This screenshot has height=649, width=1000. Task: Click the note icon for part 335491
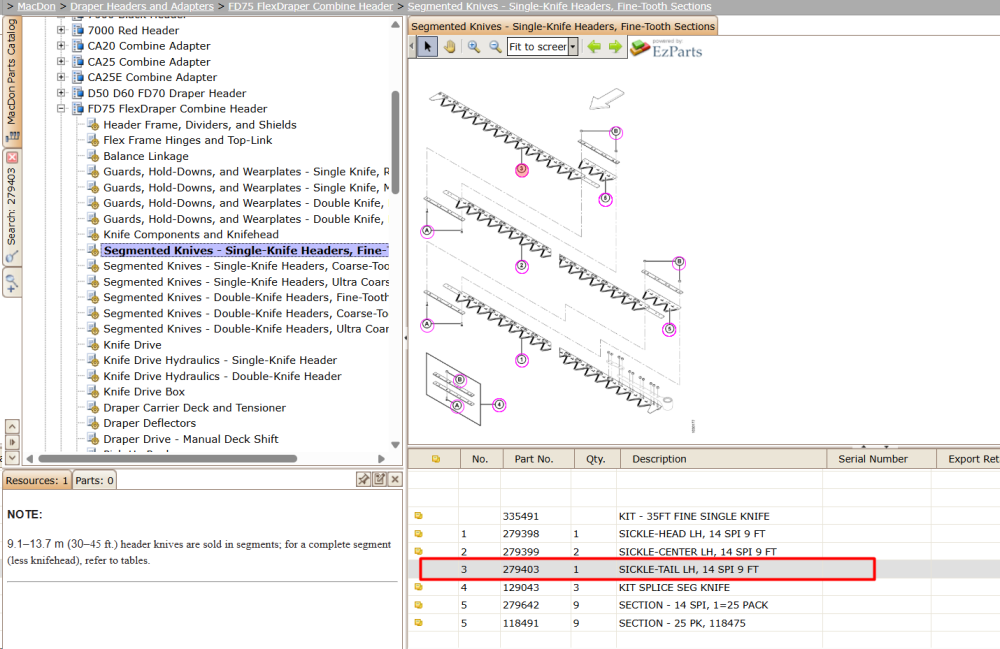(418, 516)
